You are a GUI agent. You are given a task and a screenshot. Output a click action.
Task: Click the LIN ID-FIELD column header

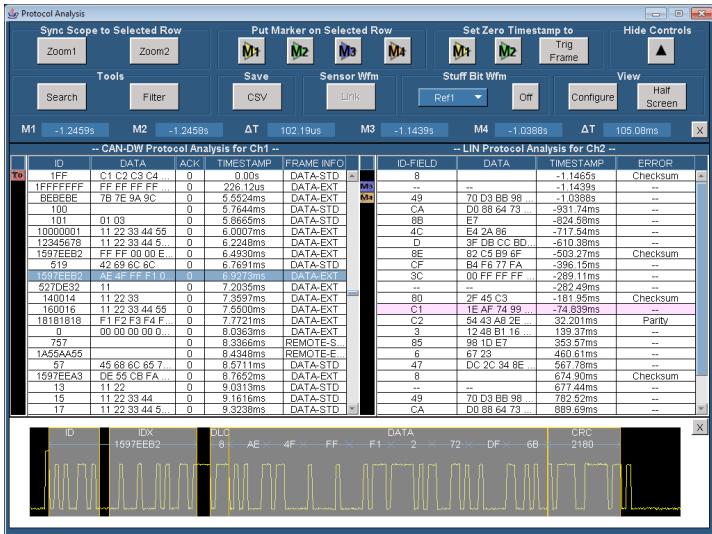[417, 163]
